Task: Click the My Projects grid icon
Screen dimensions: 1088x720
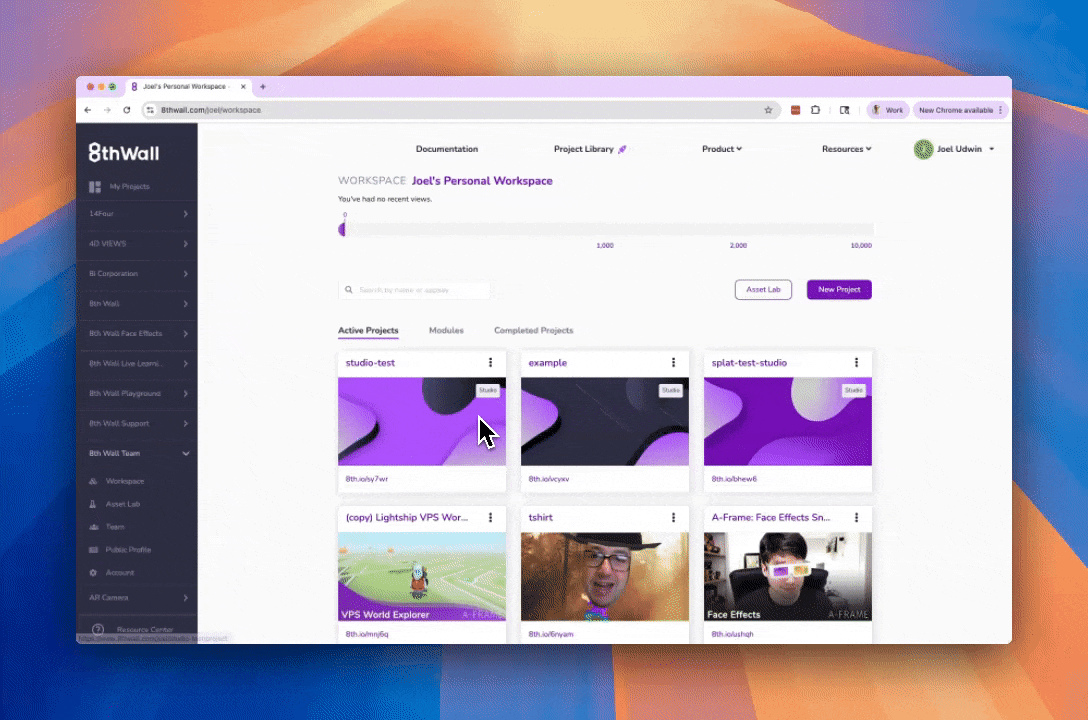Action: click(95, 187)
